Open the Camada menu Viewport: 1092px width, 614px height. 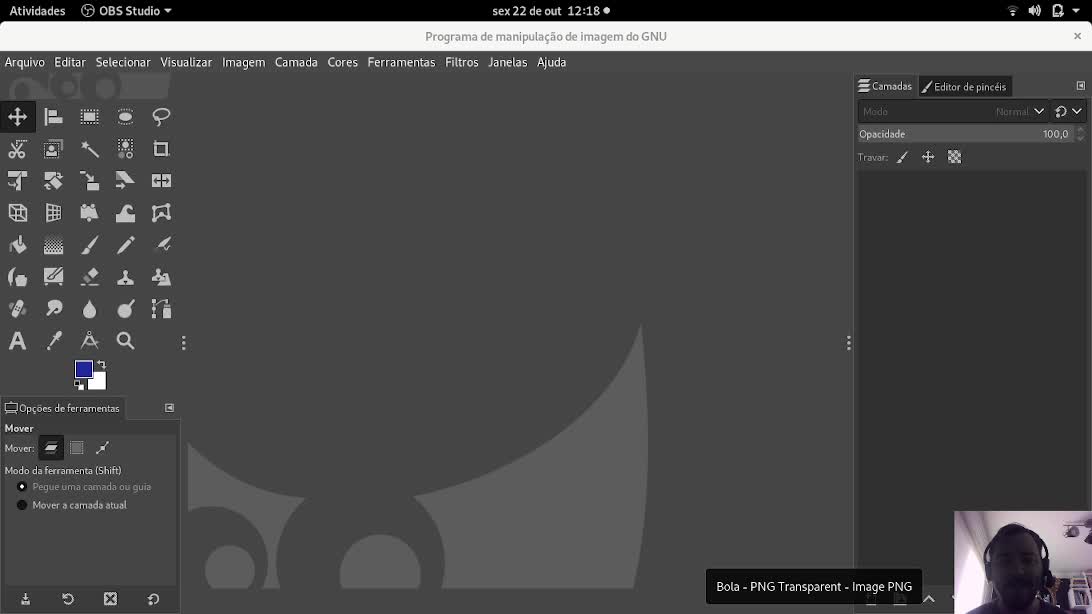click(x=296, y=62)
